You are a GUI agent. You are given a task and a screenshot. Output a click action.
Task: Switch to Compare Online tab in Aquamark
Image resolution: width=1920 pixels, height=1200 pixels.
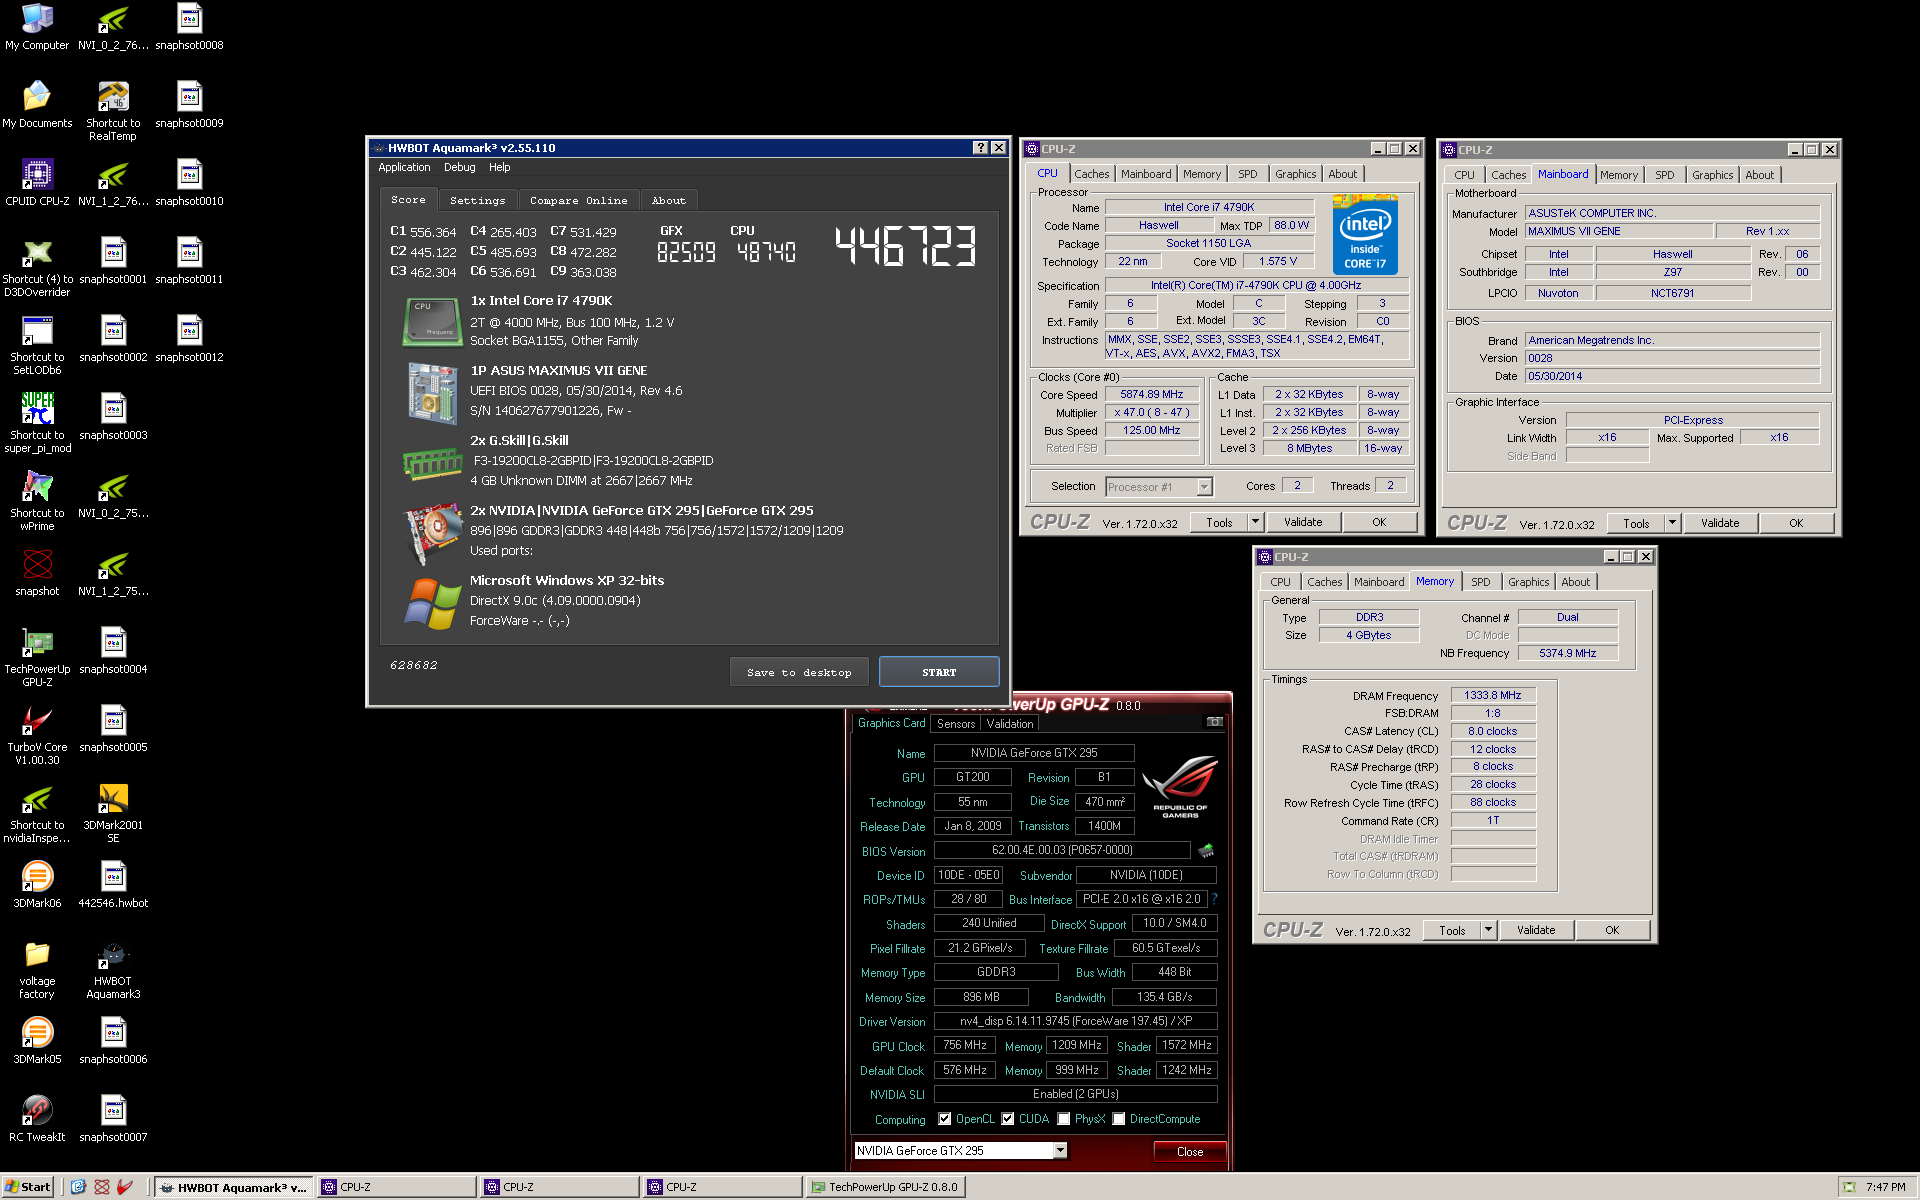[579, 201]
